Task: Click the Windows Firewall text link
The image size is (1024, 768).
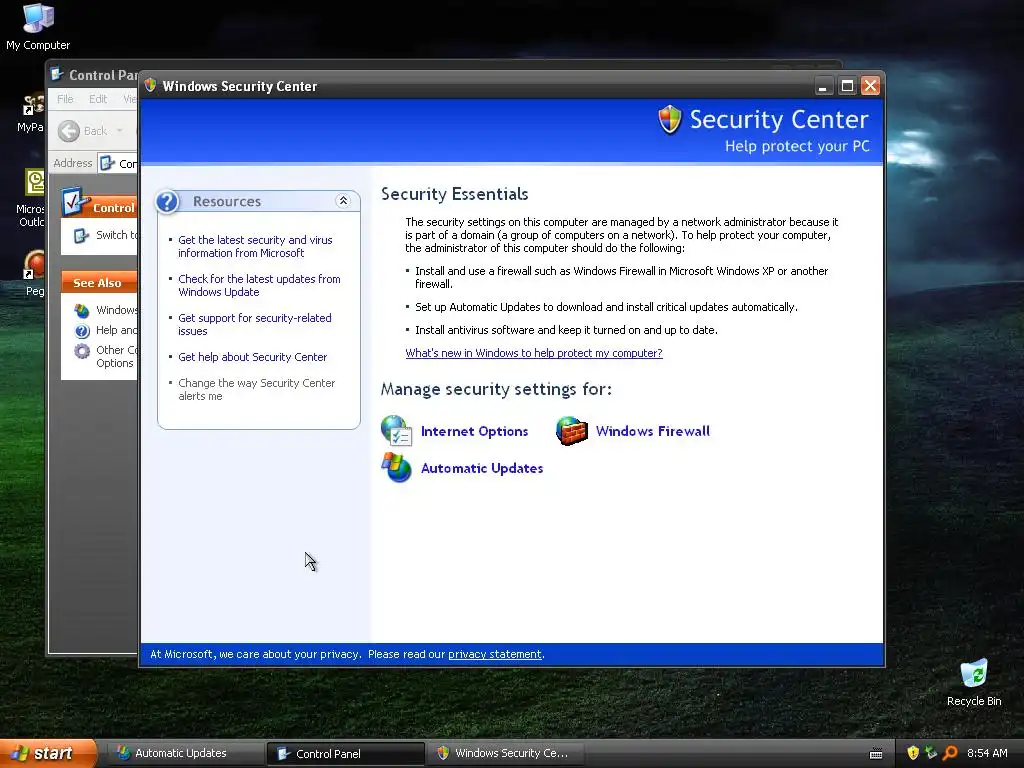Action: click(652, 431)
